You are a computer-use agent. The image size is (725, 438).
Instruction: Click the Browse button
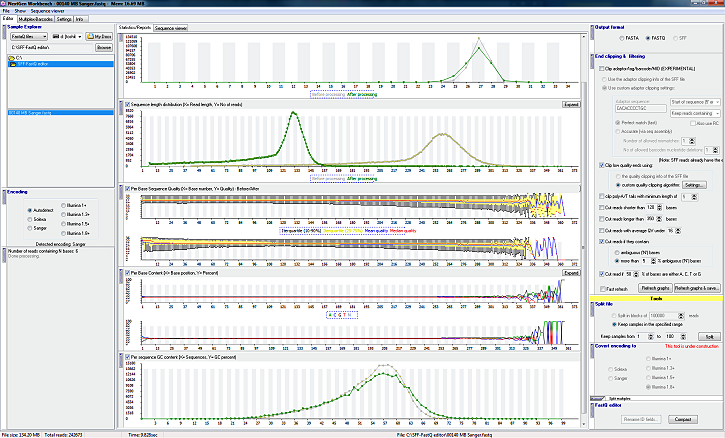[104, 47]
